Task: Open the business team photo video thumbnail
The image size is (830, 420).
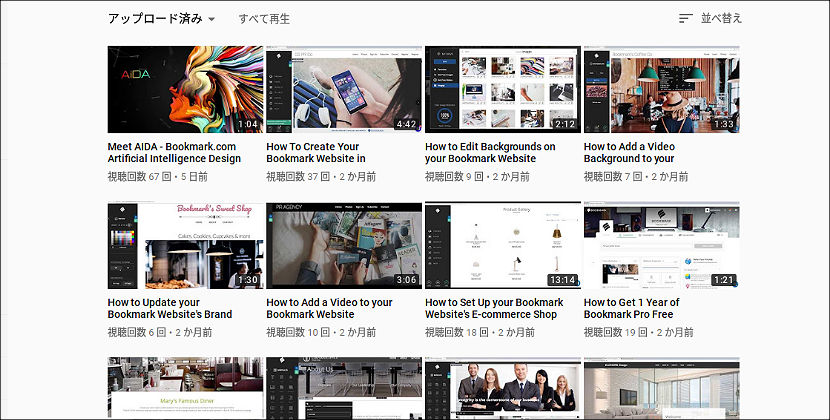Action: pos(503,388)
